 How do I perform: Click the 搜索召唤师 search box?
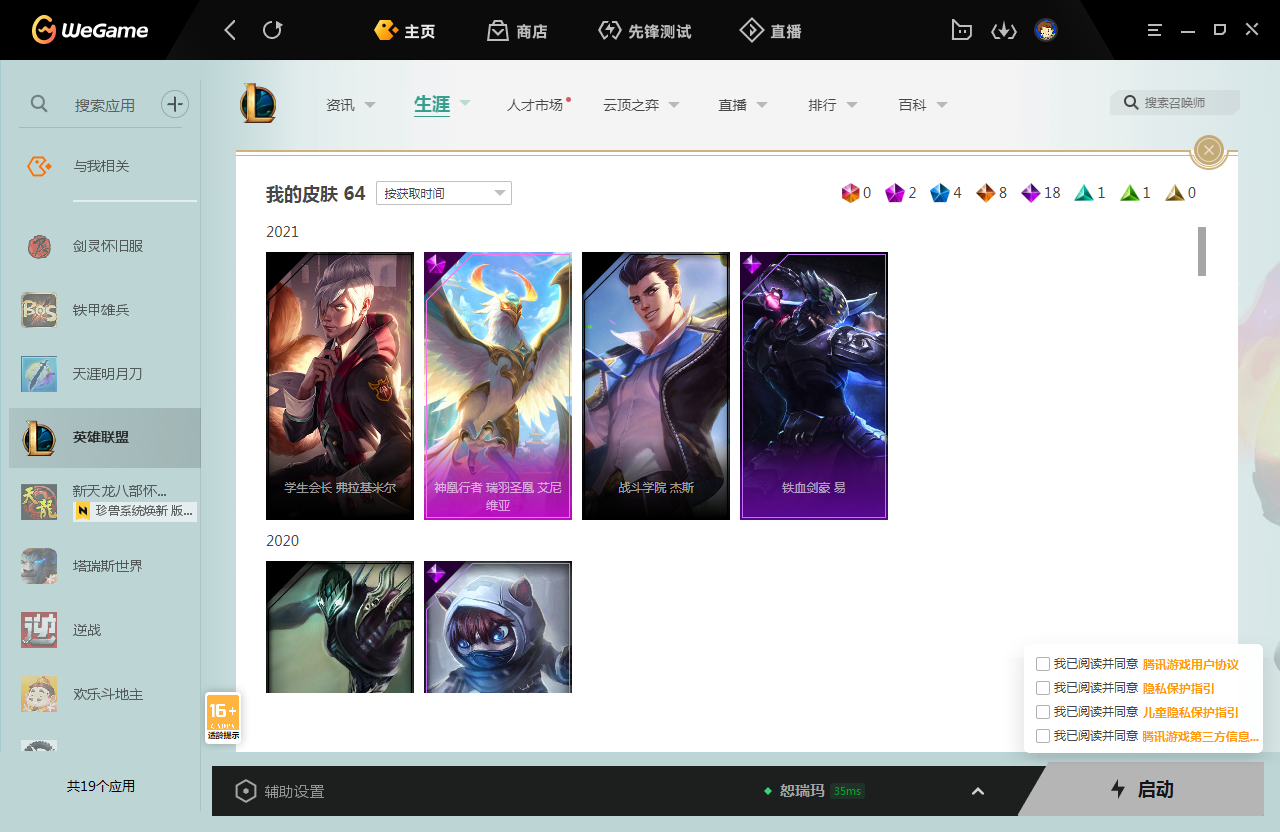(x=1175, y=103)
